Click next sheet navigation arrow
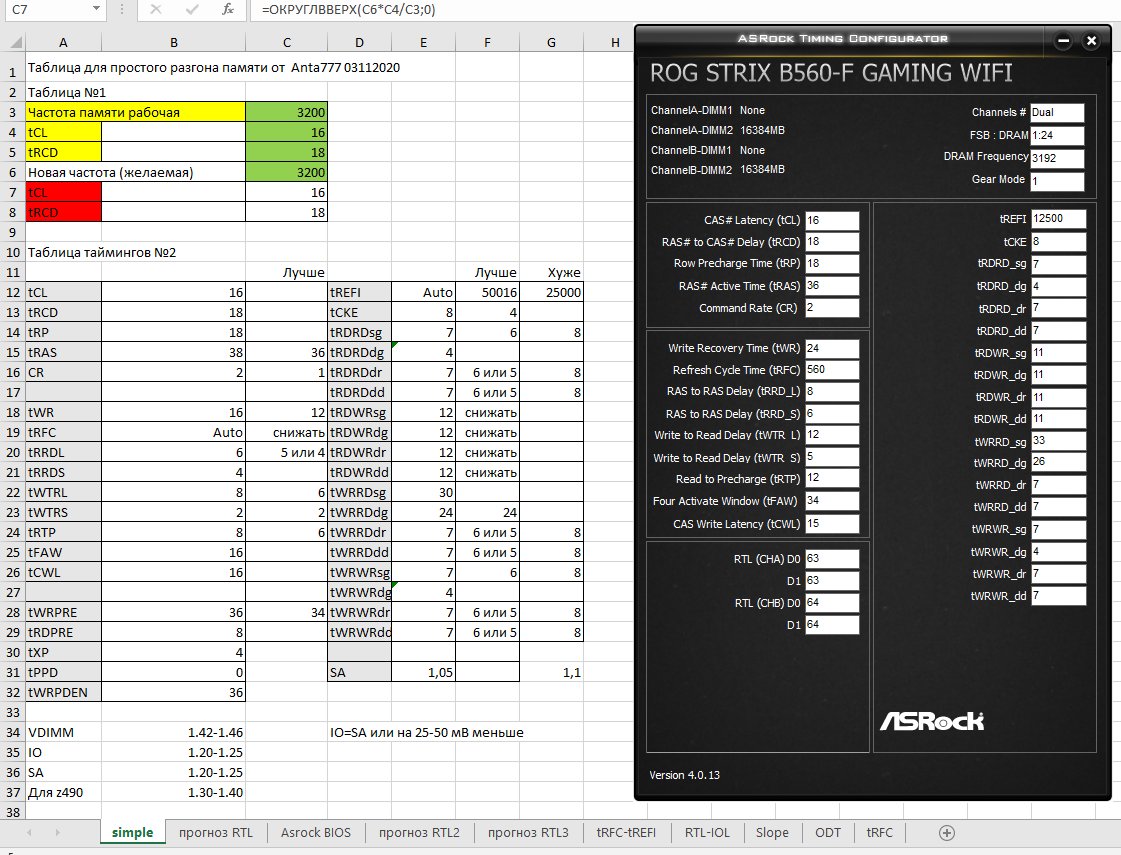The image size is (1121, 855). 57,832
